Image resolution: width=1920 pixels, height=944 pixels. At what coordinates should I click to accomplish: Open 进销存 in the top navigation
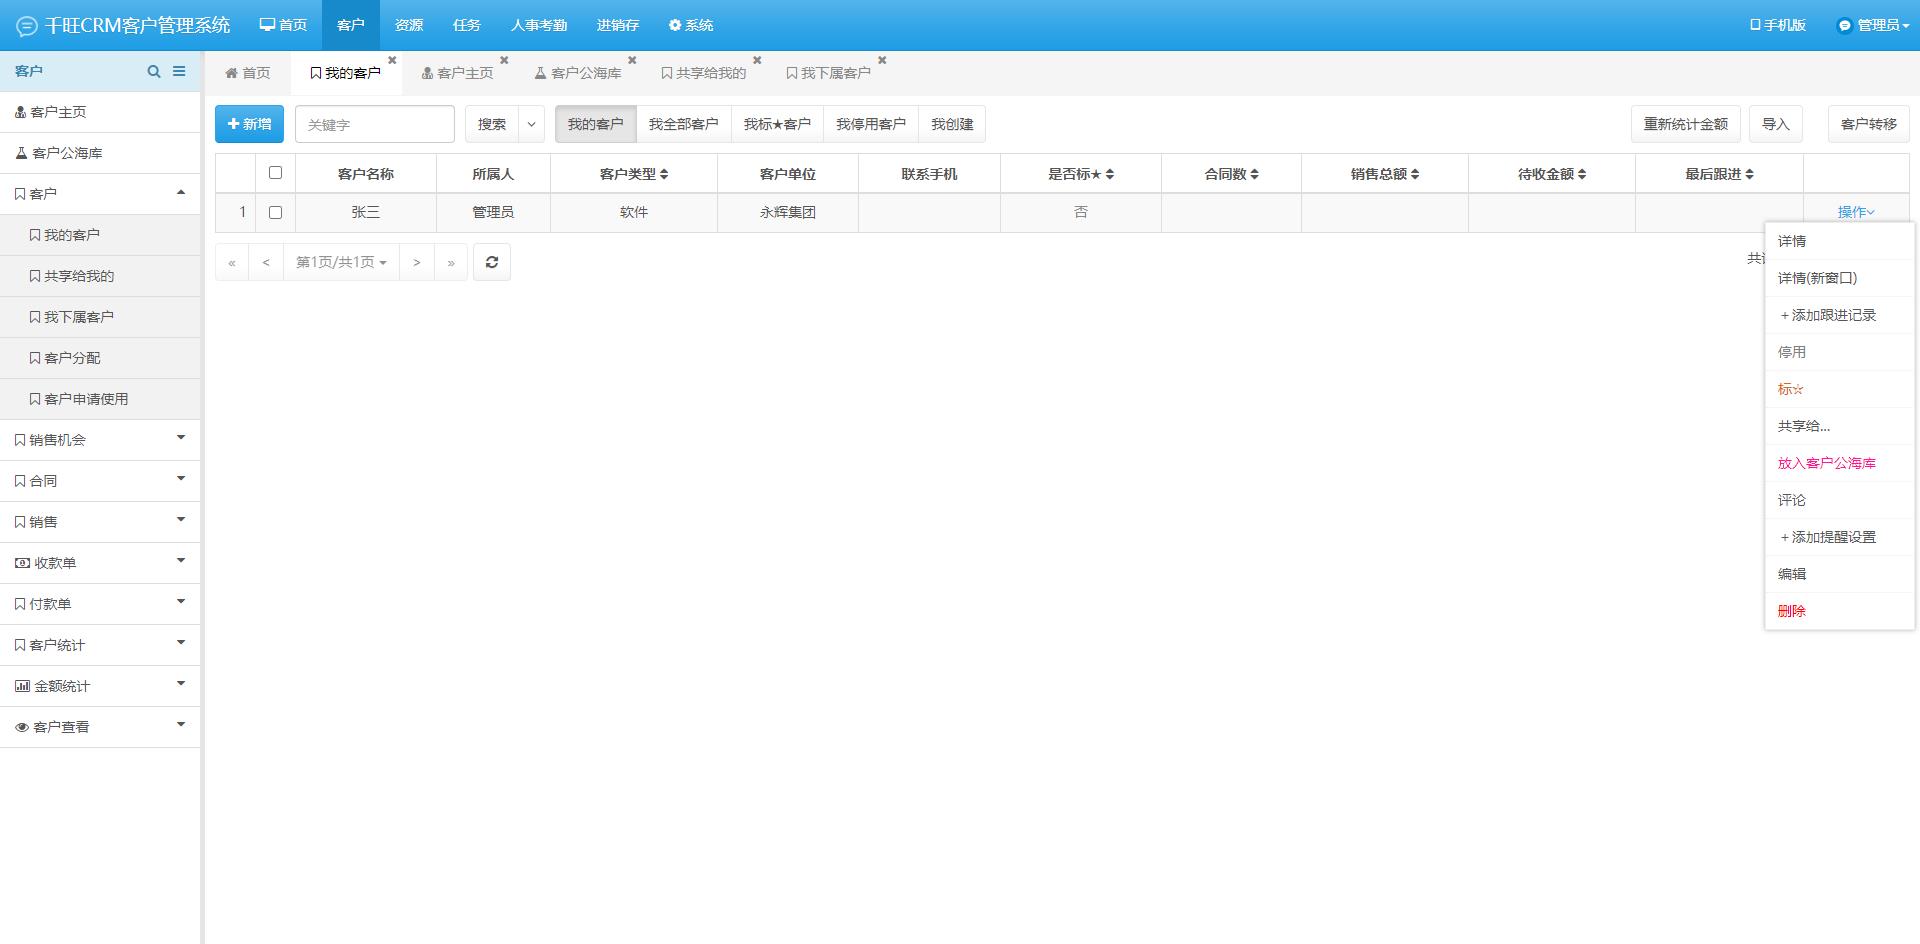click(618, 25)
